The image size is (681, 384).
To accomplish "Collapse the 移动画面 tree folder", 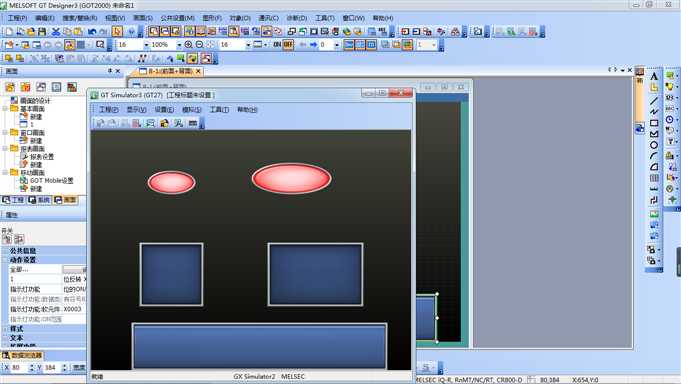I will click(x=5, y=172).
